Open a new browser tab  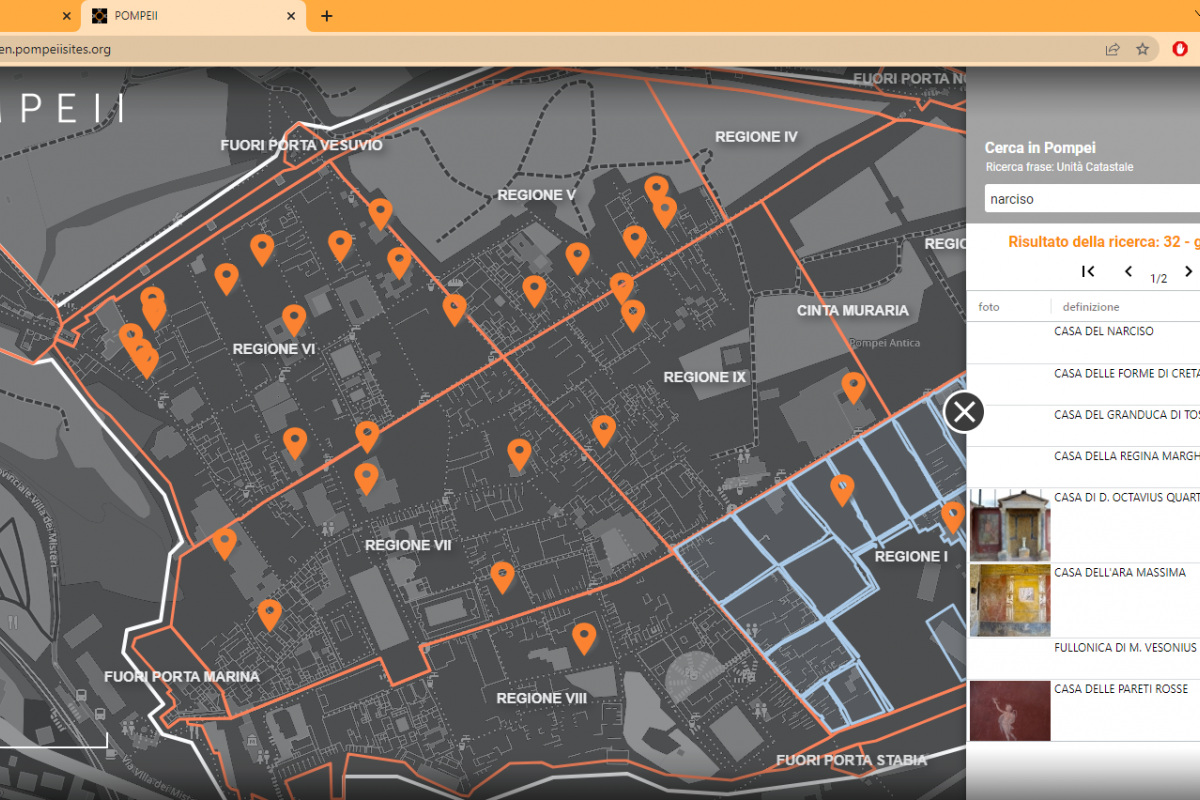click(x=327, y=16)
